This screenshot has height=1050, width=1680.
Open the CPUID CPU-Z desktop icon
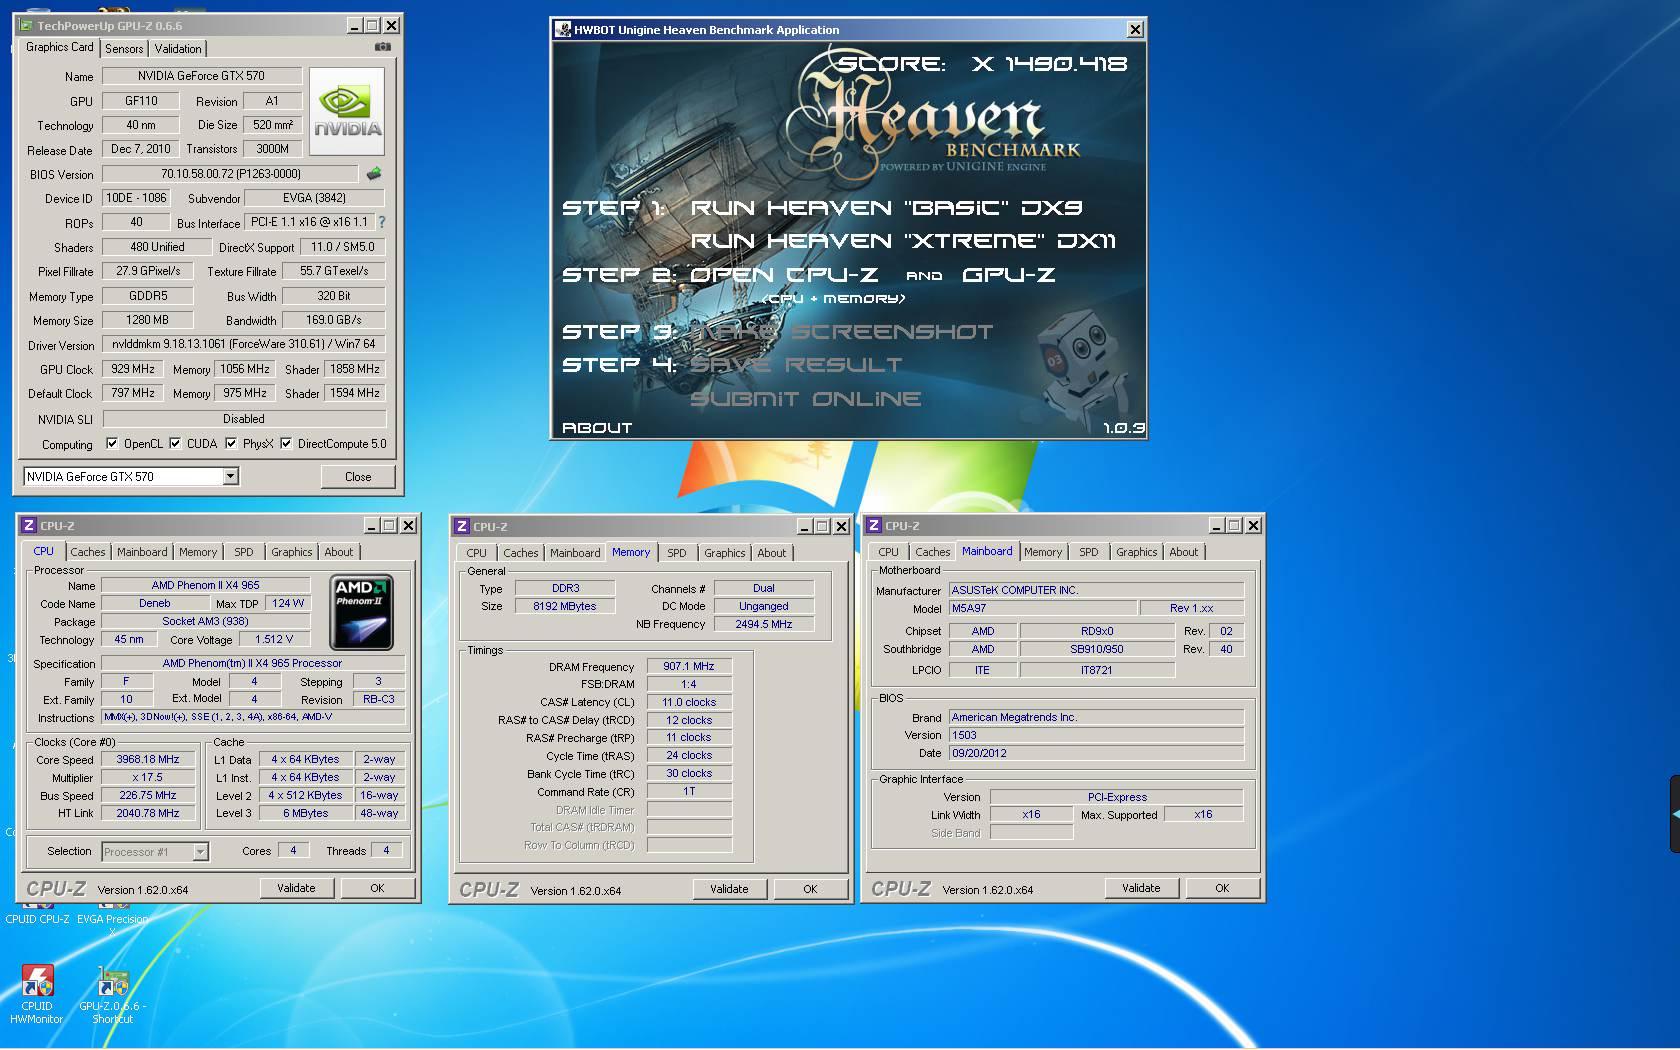37,915
